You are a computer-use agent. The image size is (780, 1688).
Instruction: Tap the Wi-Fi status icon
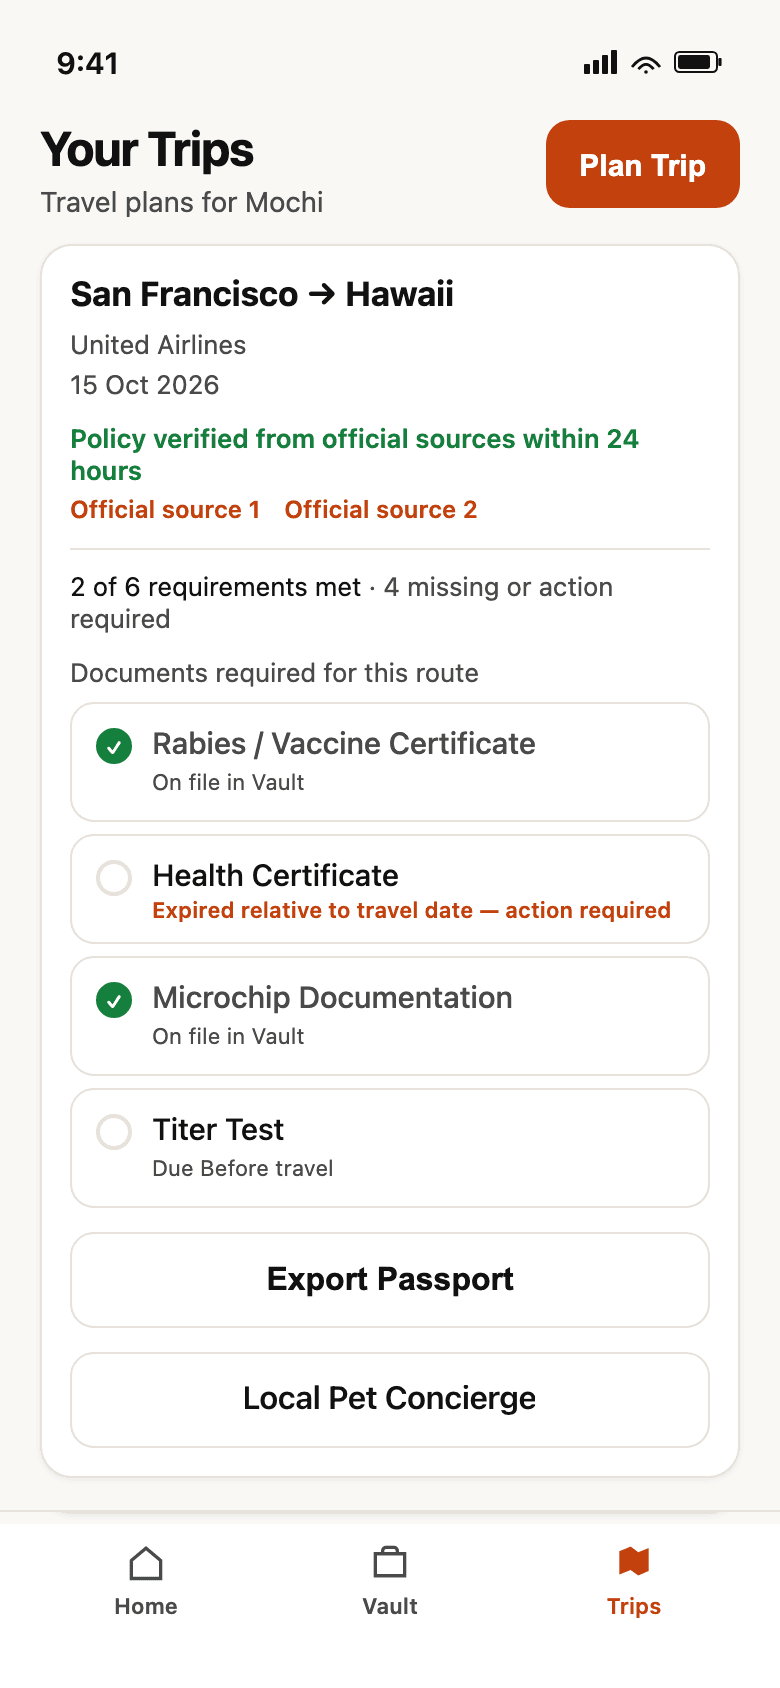pos(647,64)
